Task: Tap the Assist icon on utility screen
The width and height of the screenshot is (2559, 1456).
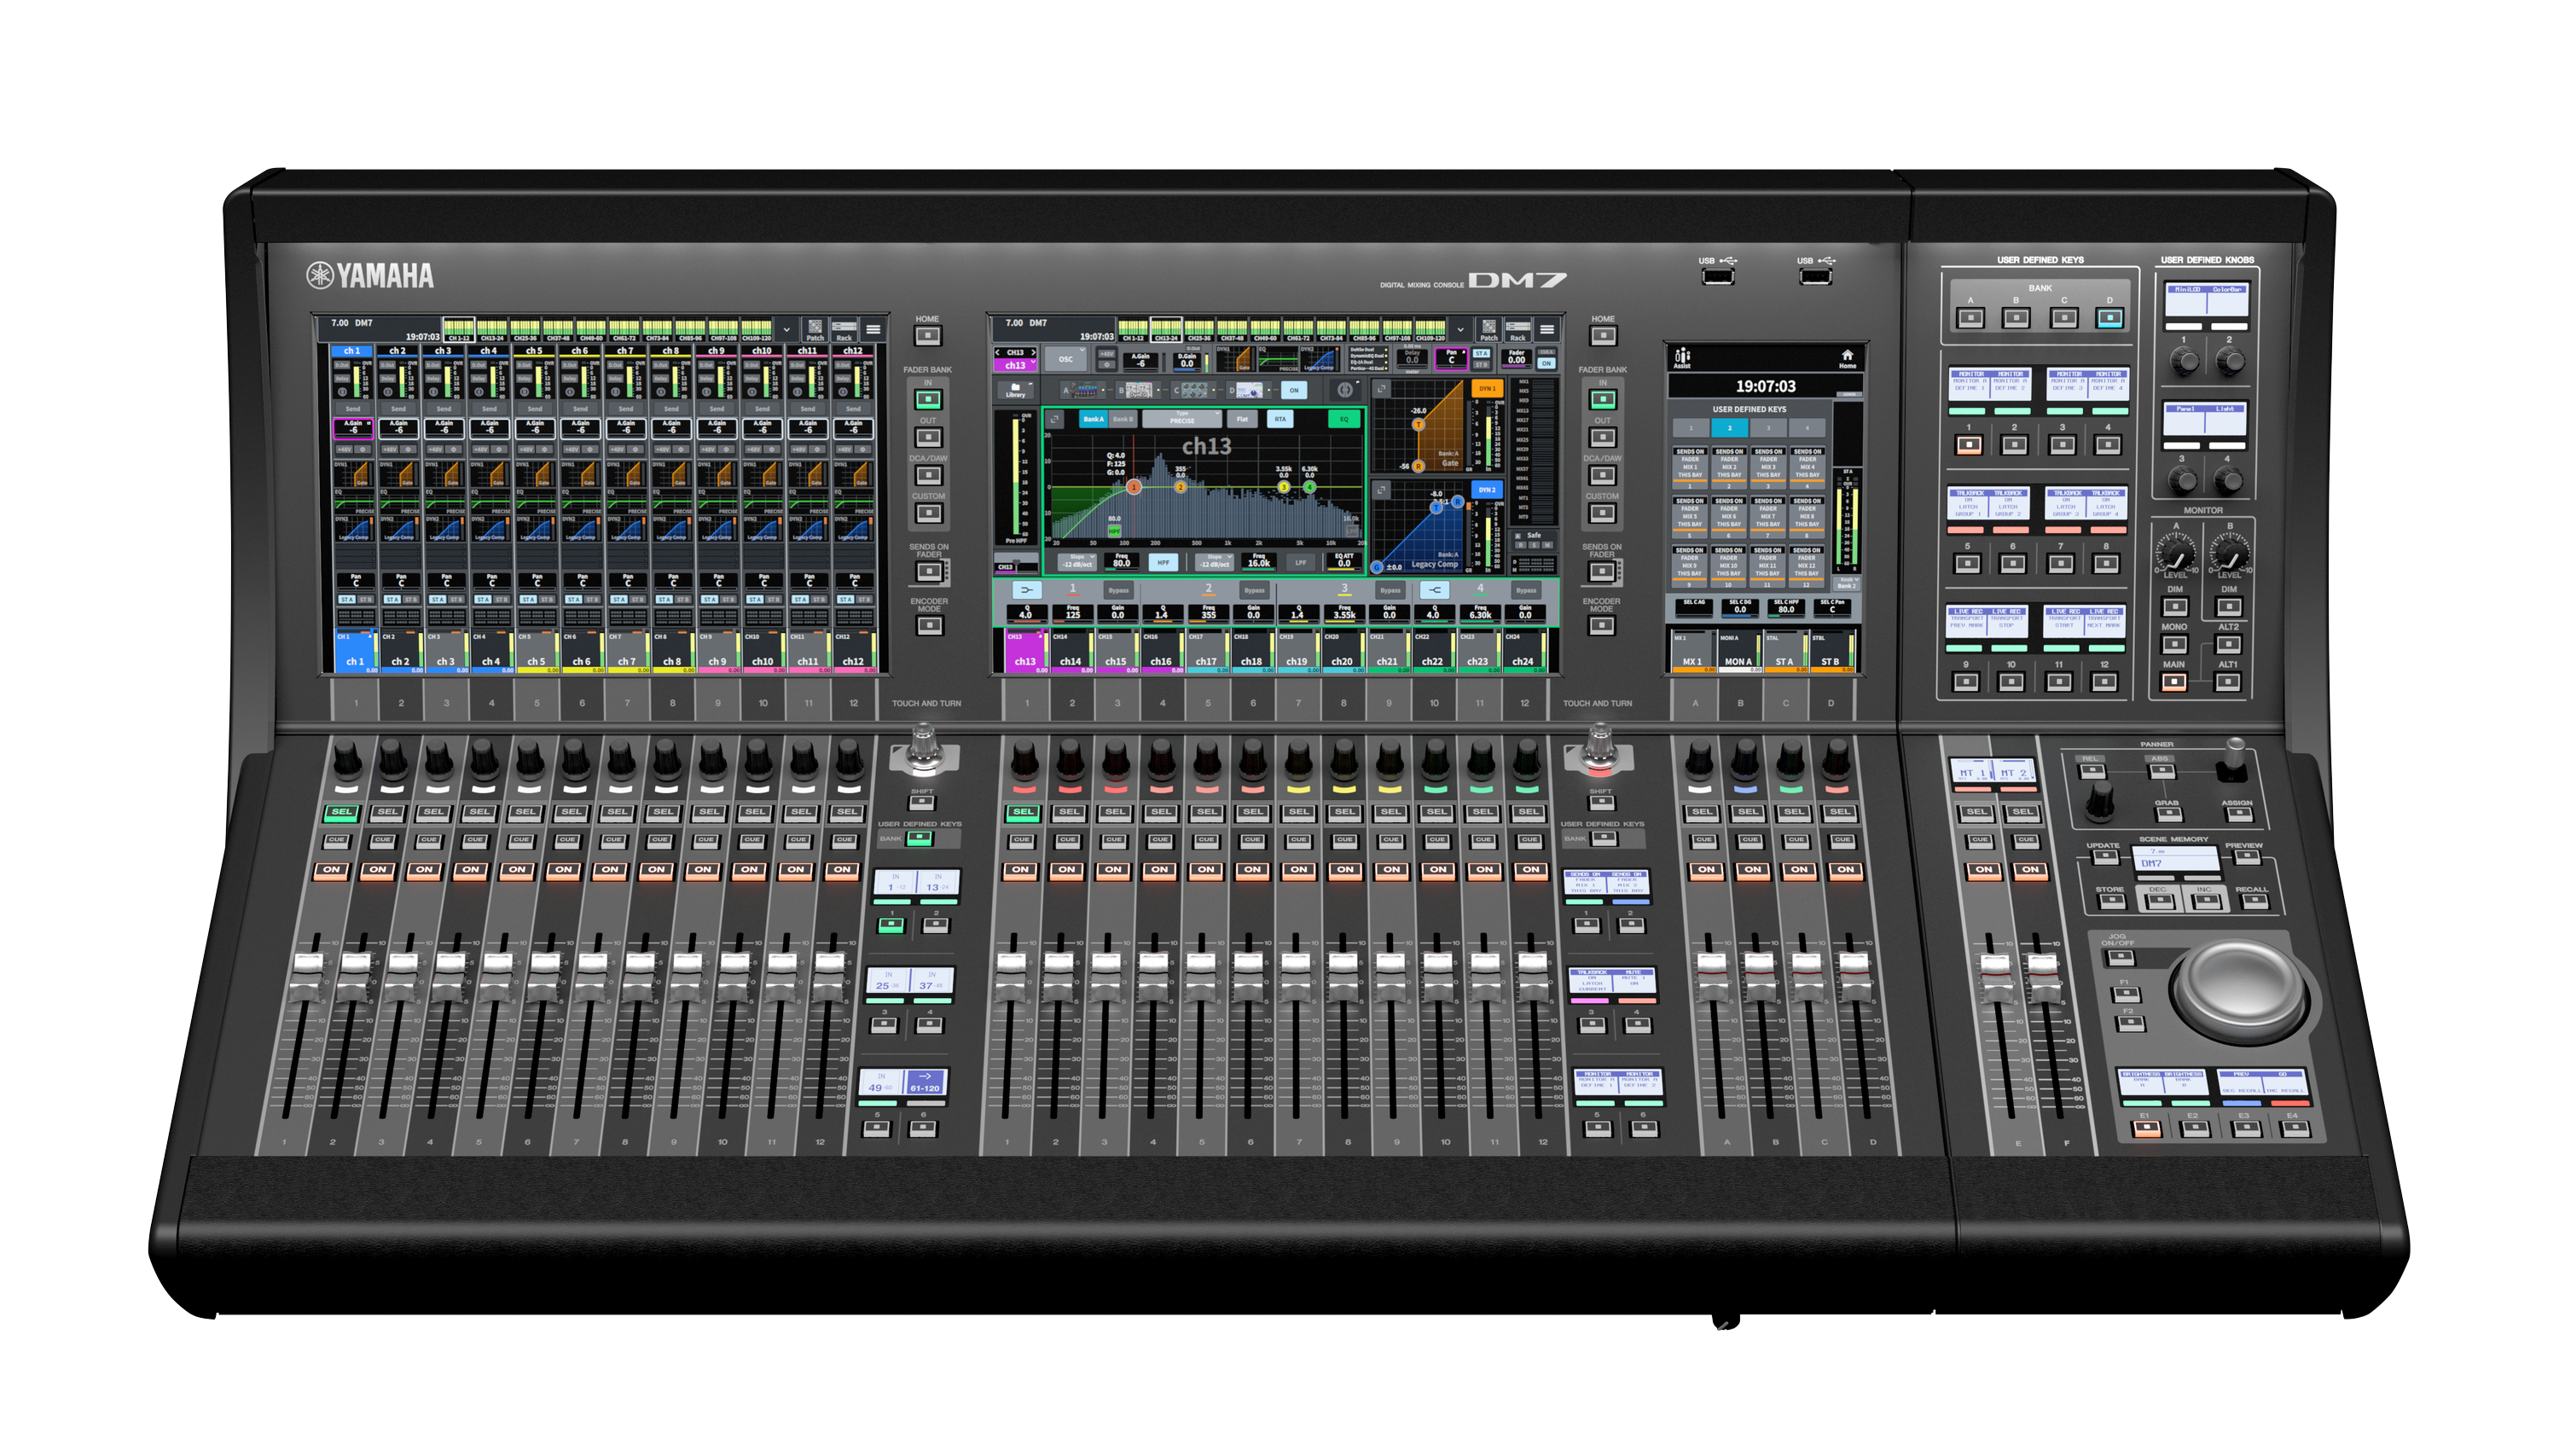Action: (1682, 358)
